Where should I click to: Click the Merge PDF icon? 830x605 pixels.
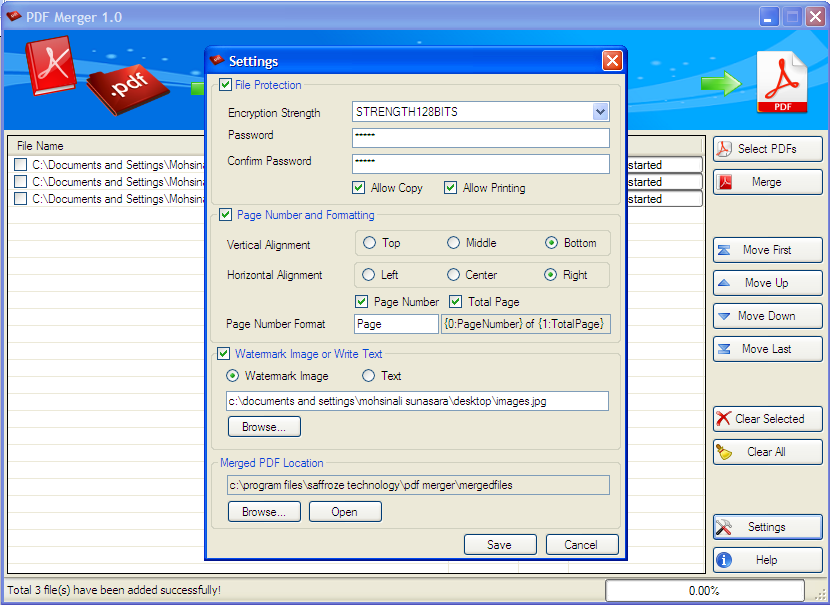725,182
